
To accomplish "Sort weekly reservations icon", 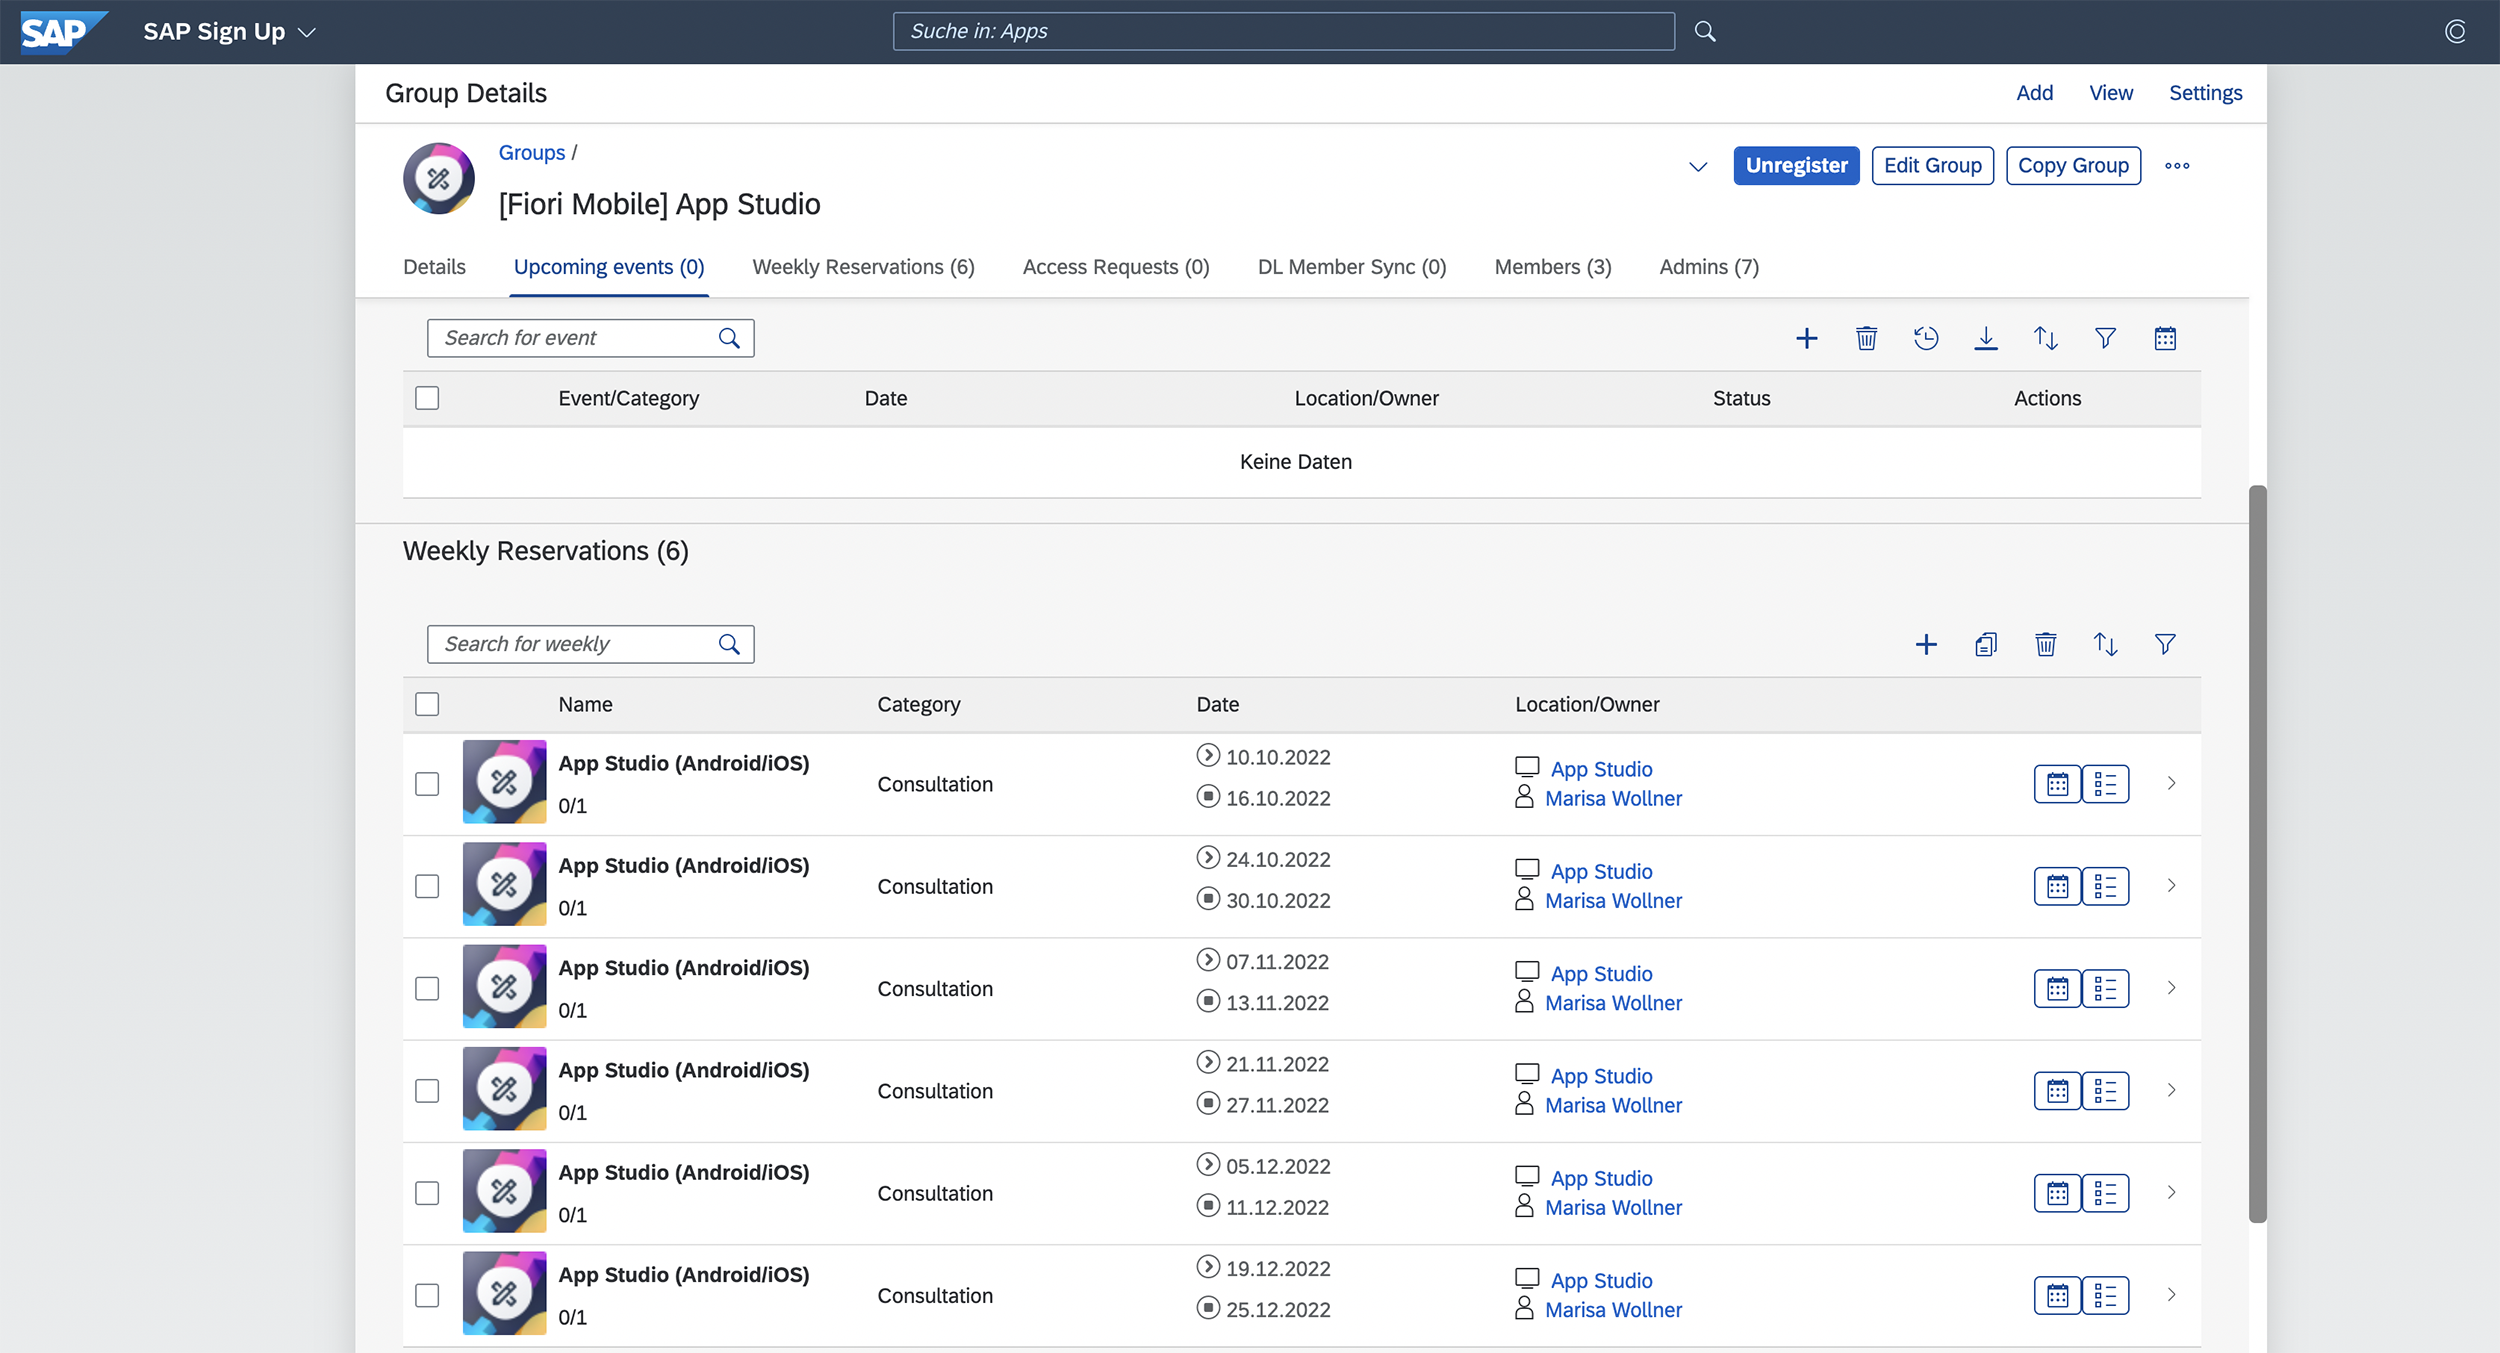I will [2105, 644].
